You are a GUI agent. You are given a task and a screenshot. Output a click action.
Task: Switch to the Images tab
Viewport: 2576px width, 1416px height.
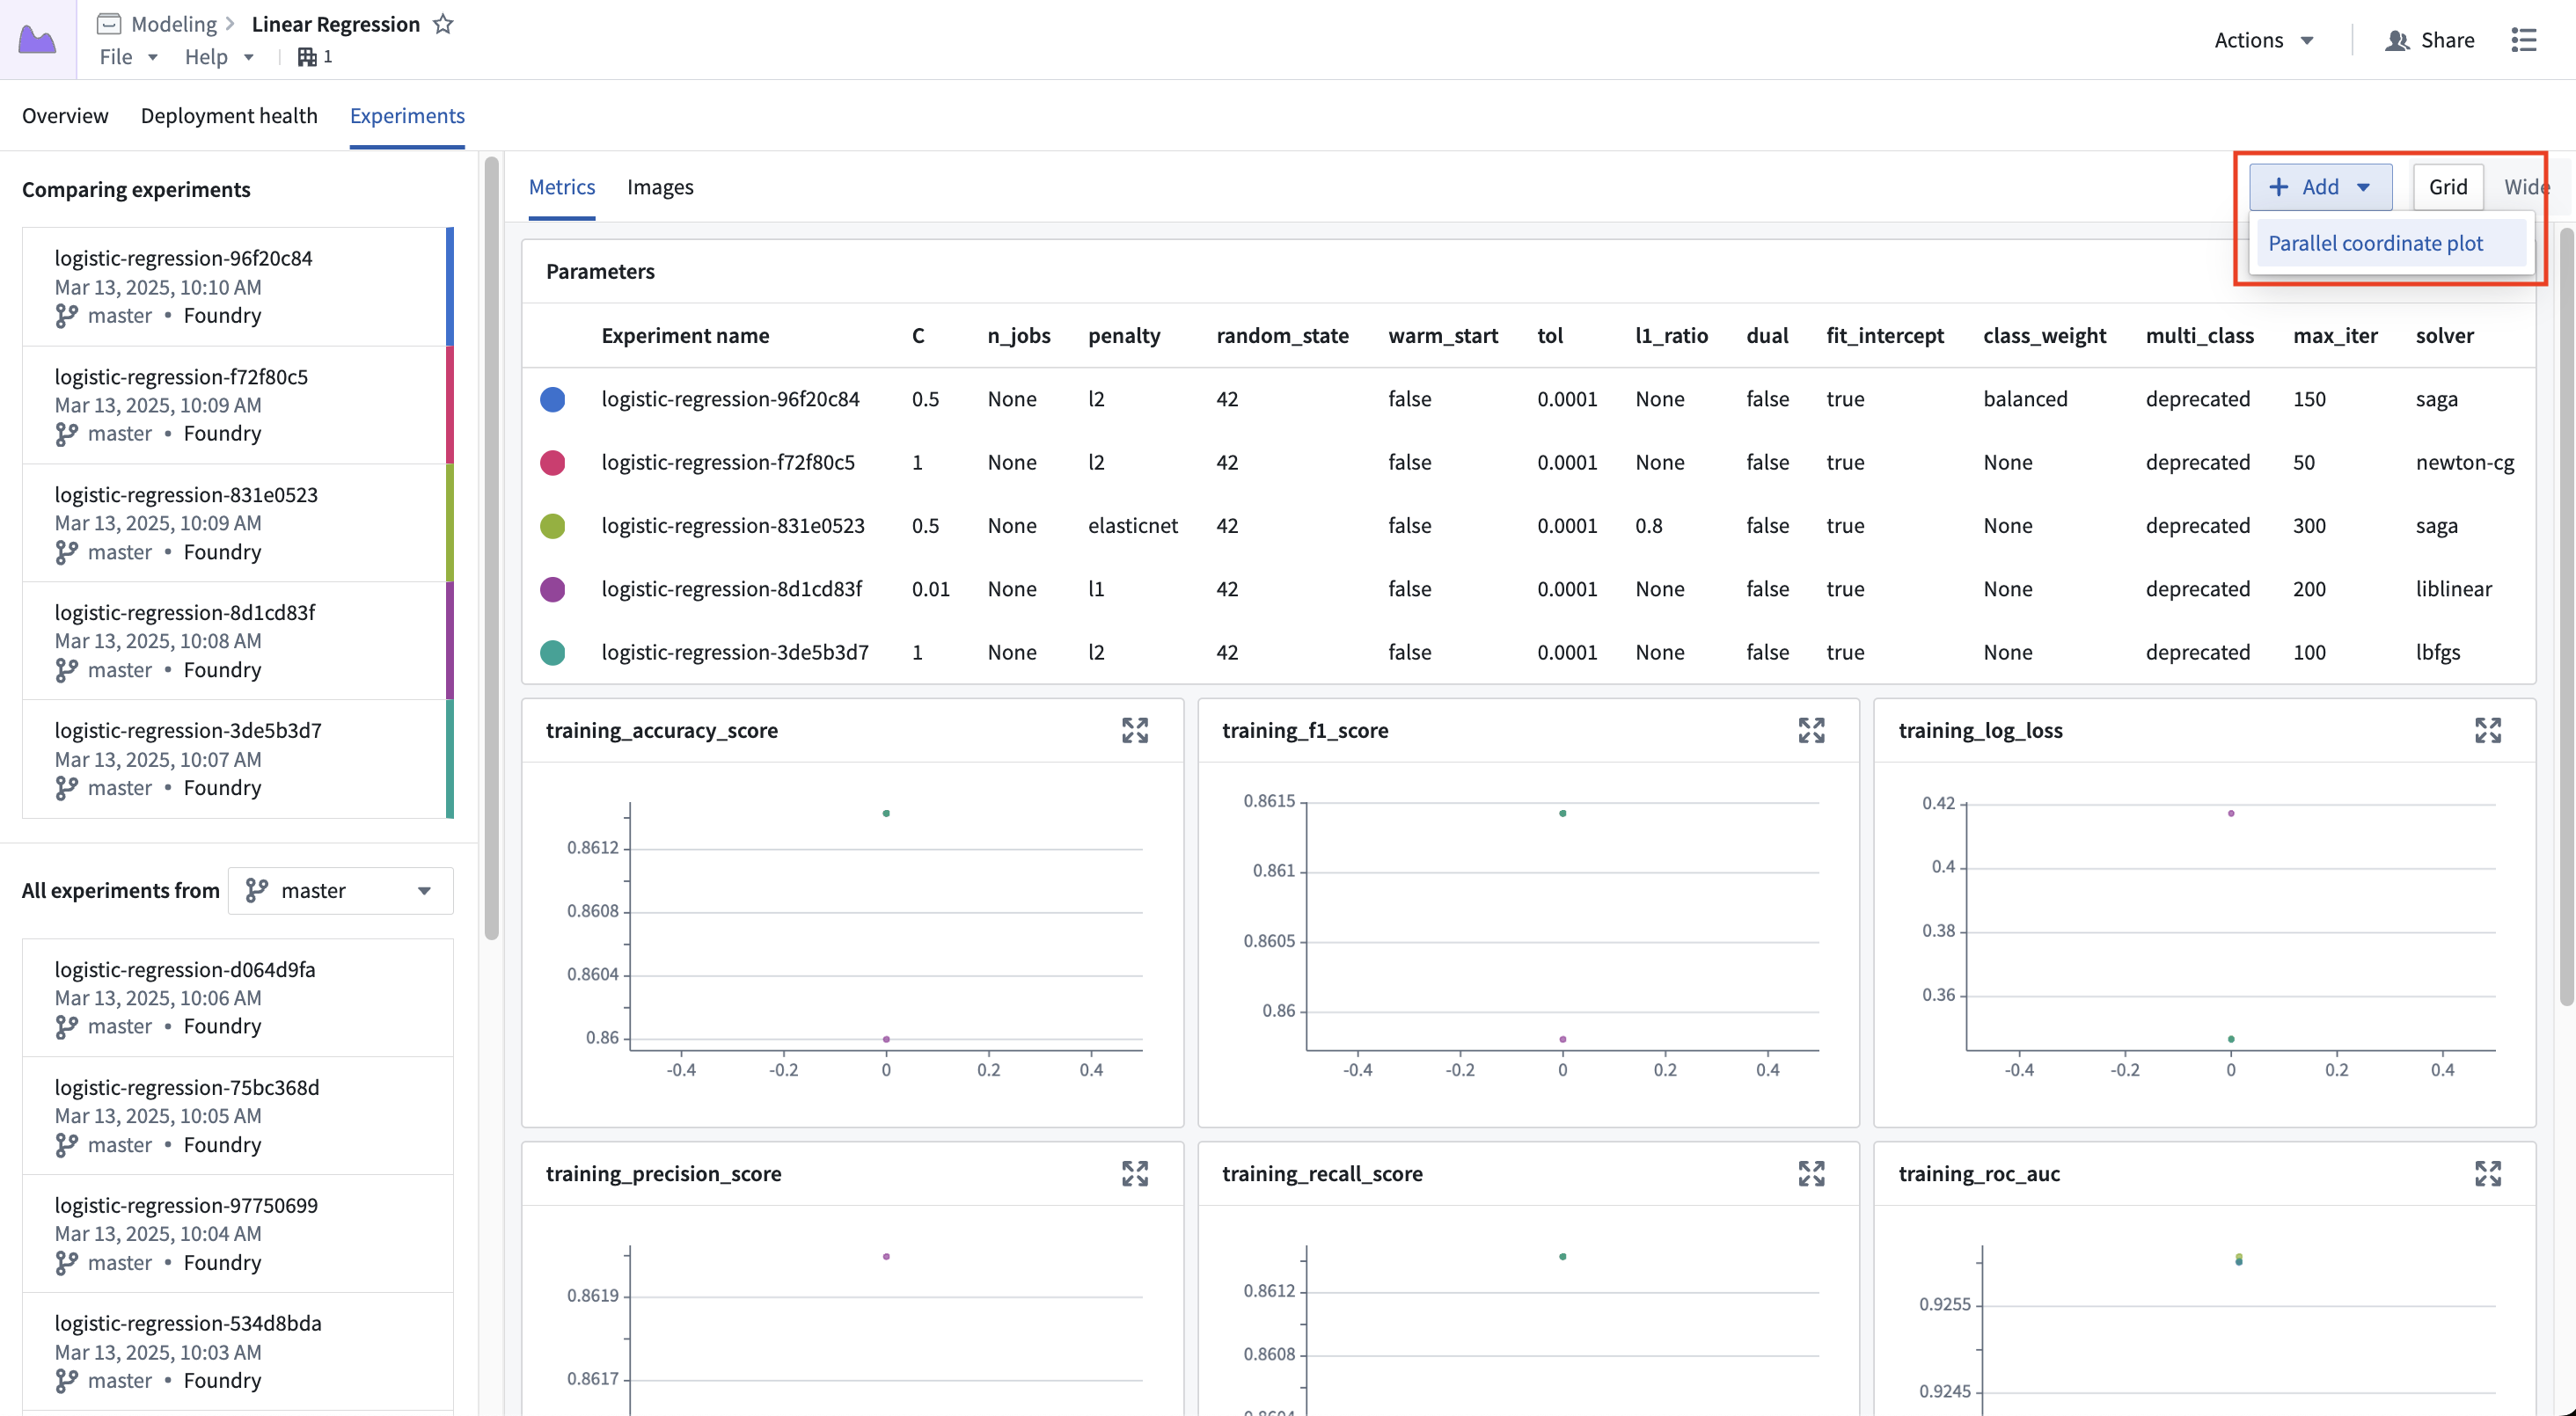click(660, 187)
